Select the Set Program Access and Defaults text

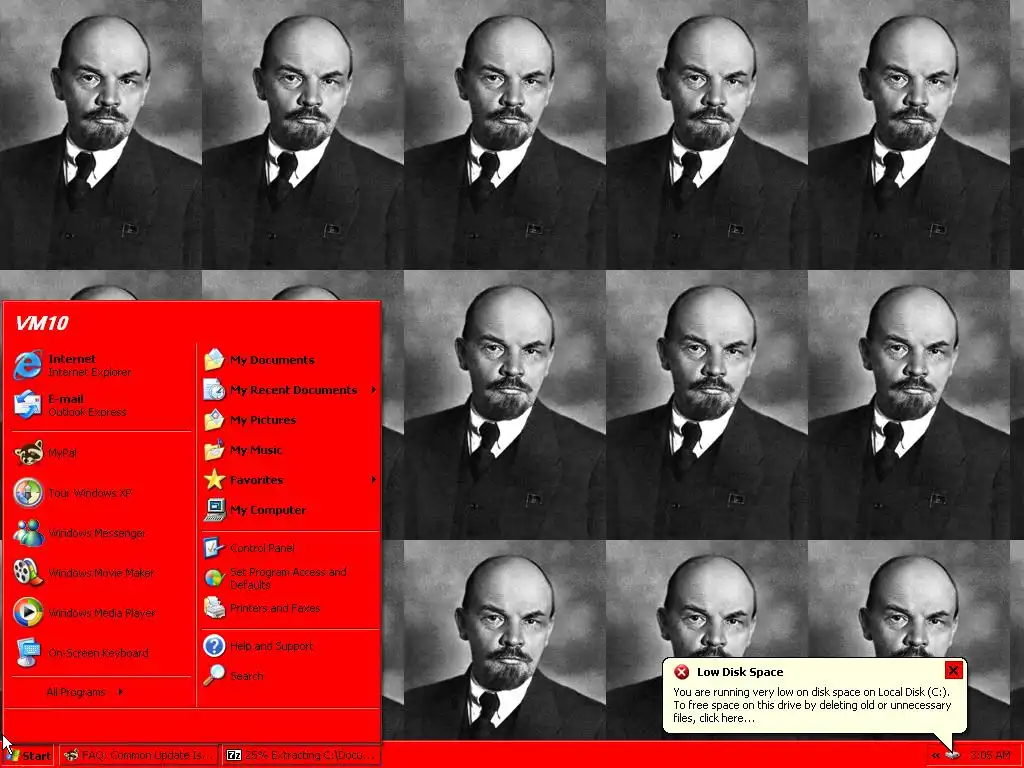click(288, 578)
